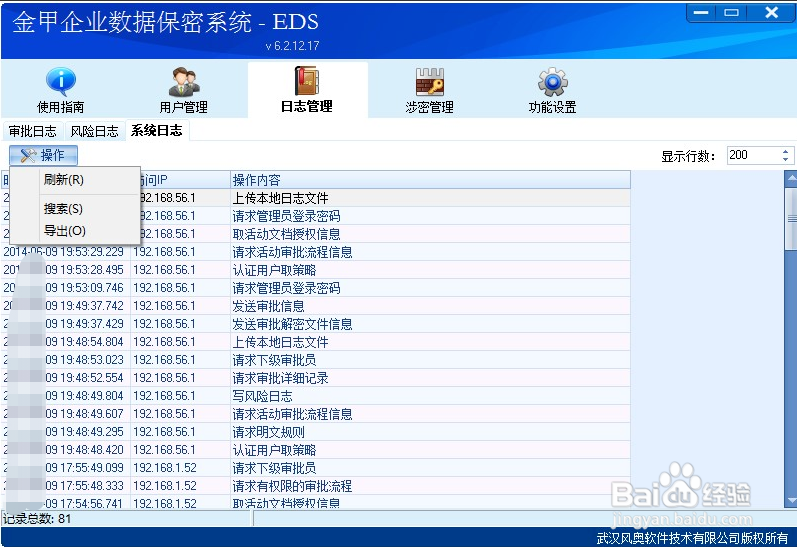Click the 操作 tools button
Image resolution: width=797 pixels, height=547 pixels.
click(43, 155)
